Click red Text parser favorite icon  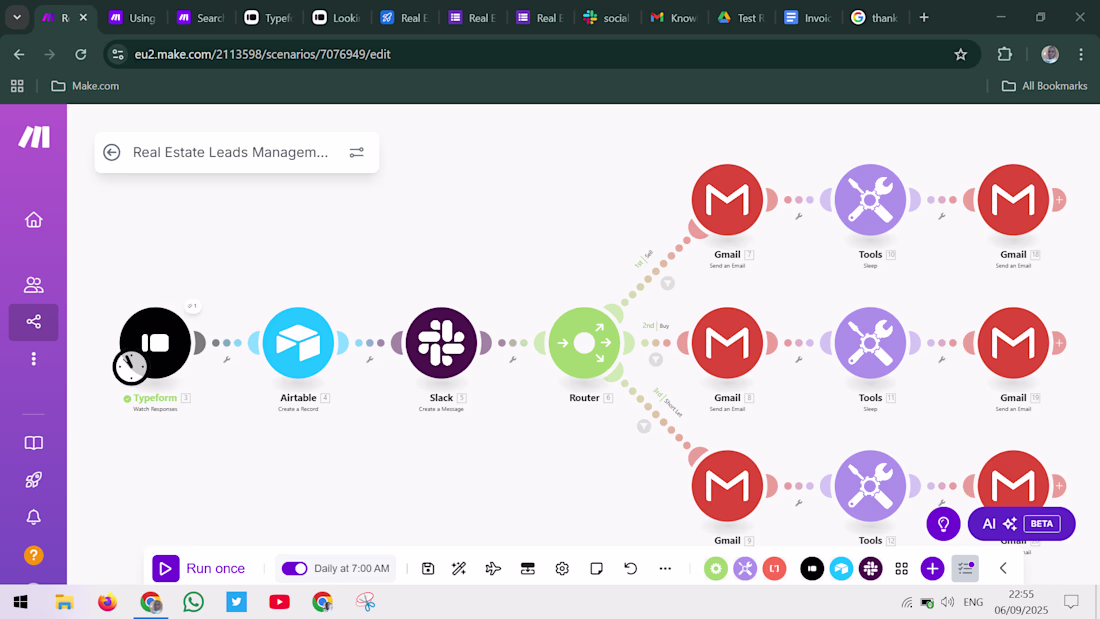pos(774,568)
